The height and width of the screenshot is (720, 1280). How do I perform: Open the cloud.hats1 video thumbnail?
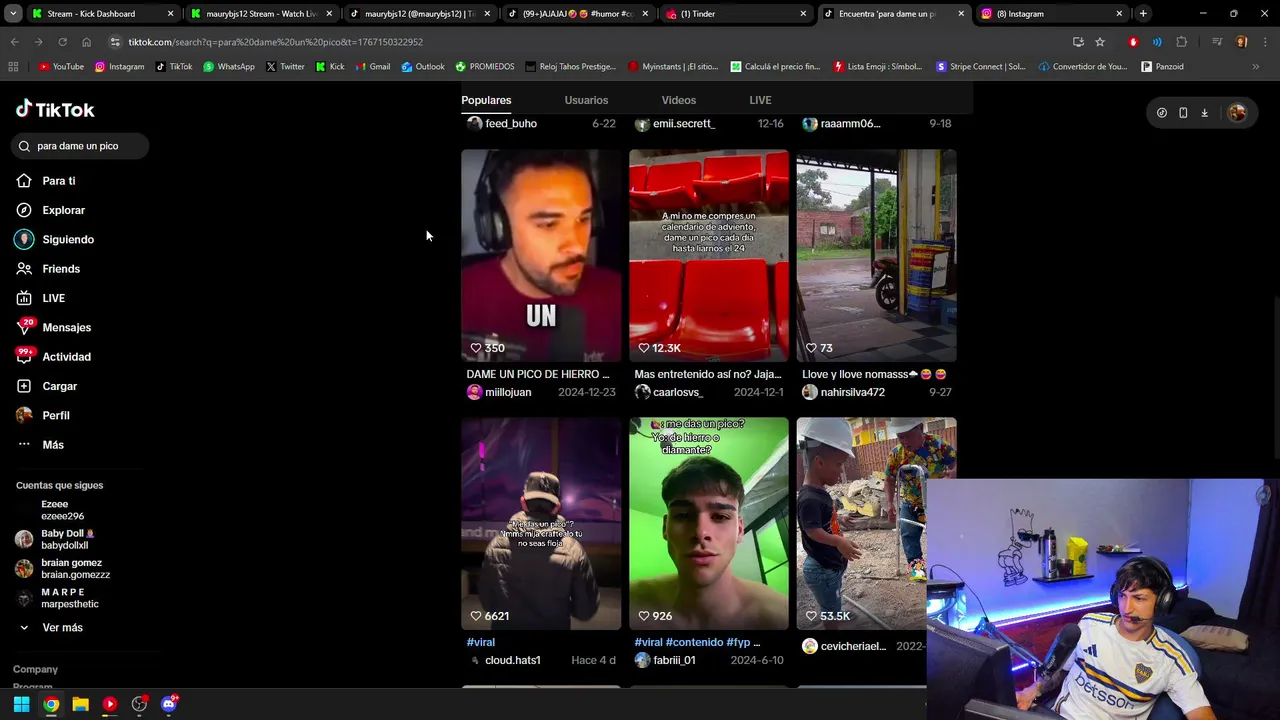[x=541, y=523]
